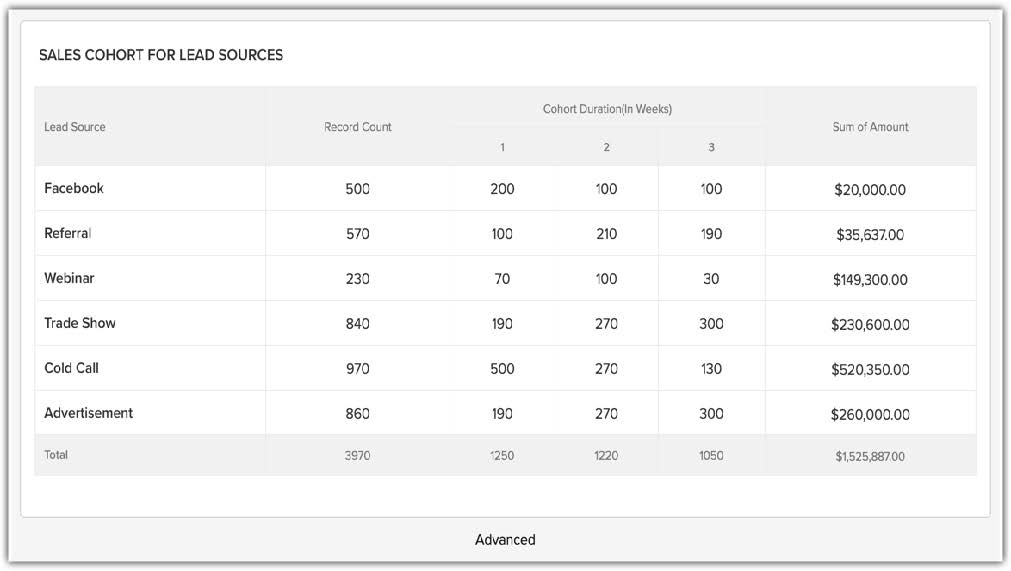The image size is (1011, 571).
Task: Select the Facebook lead source row
Action: tap(74, 188)
